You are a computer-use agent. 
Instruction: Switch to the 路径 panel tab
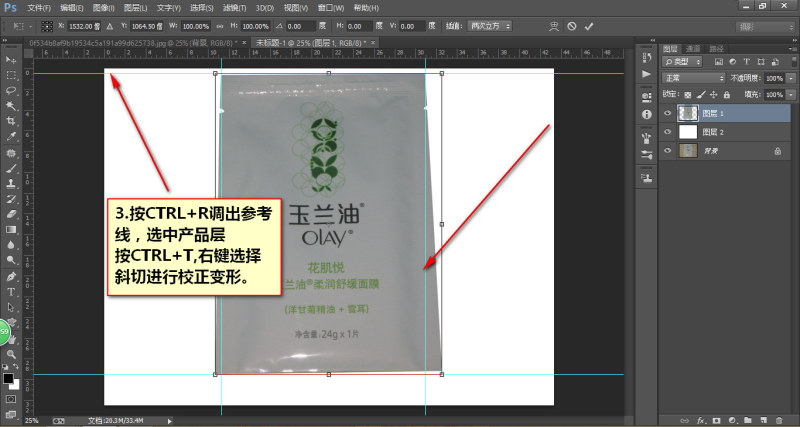click(x=716, y=48)
